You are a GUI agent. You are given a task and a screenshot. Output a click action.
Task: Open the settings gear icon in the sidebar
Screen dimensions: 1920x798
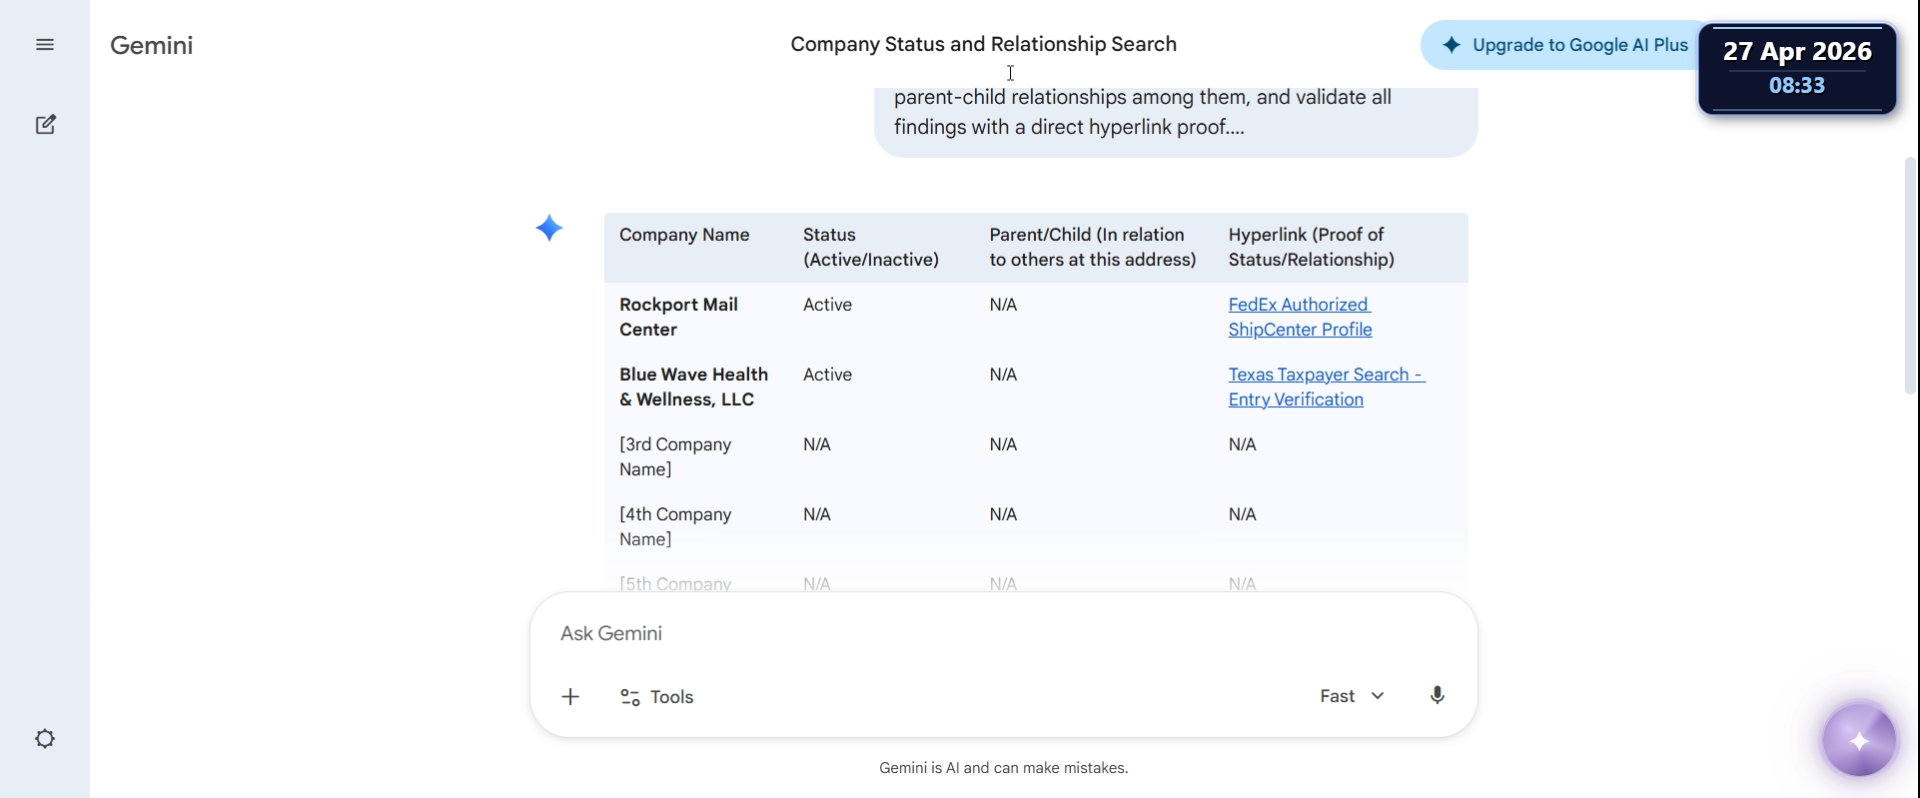[45, 739]
